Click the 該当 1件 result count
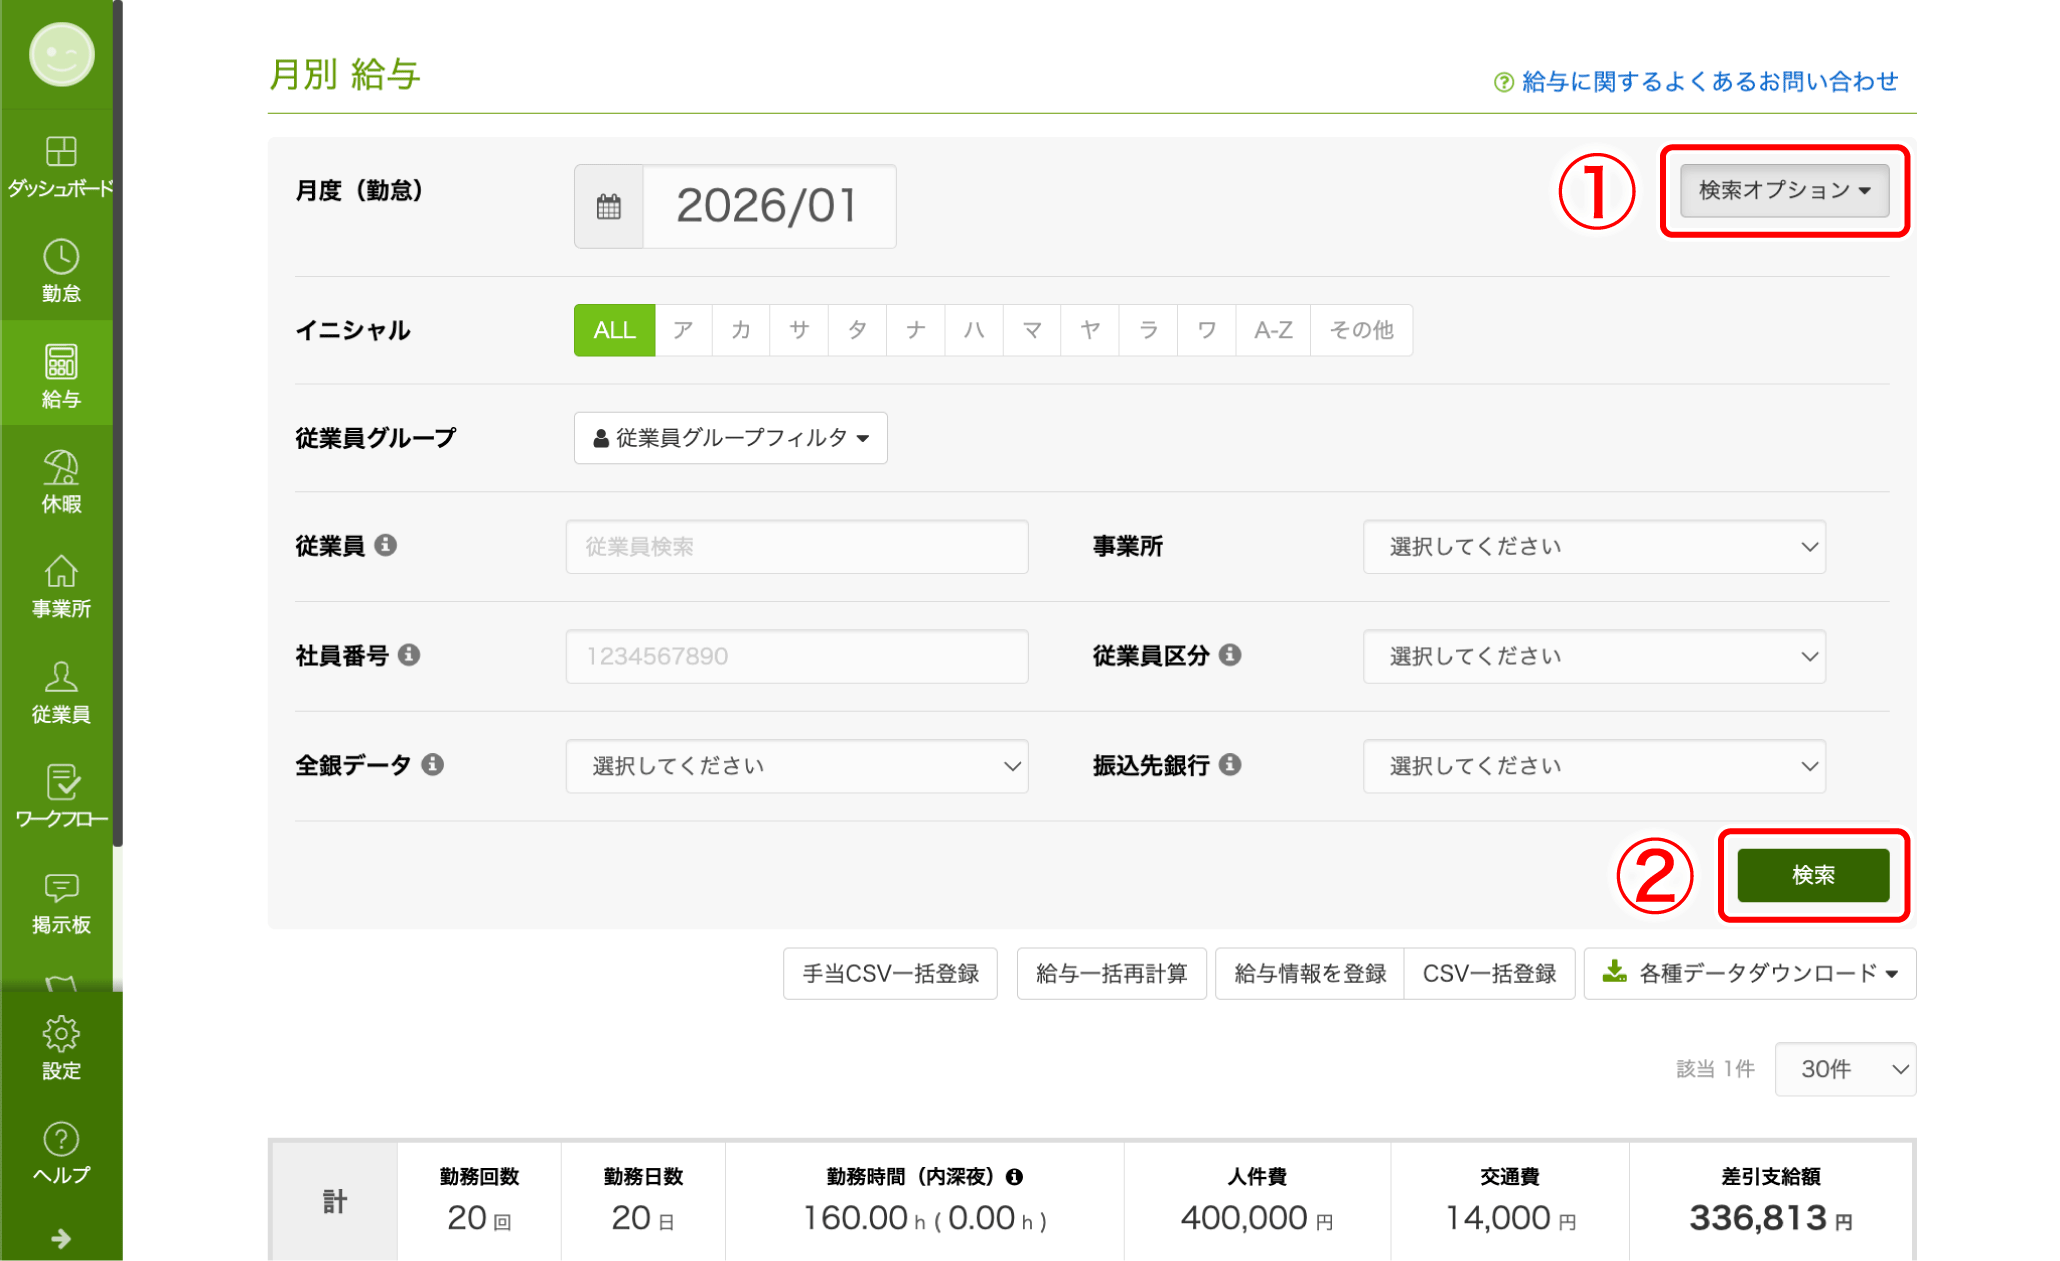 point(1715,1069)
